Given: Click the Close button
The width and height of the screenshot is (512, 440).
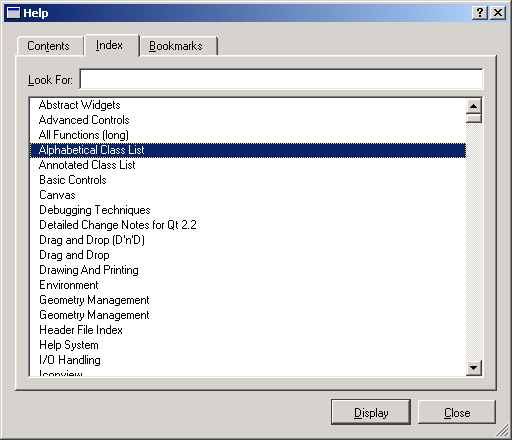Looking at the screenshot, I should [457, 412].
